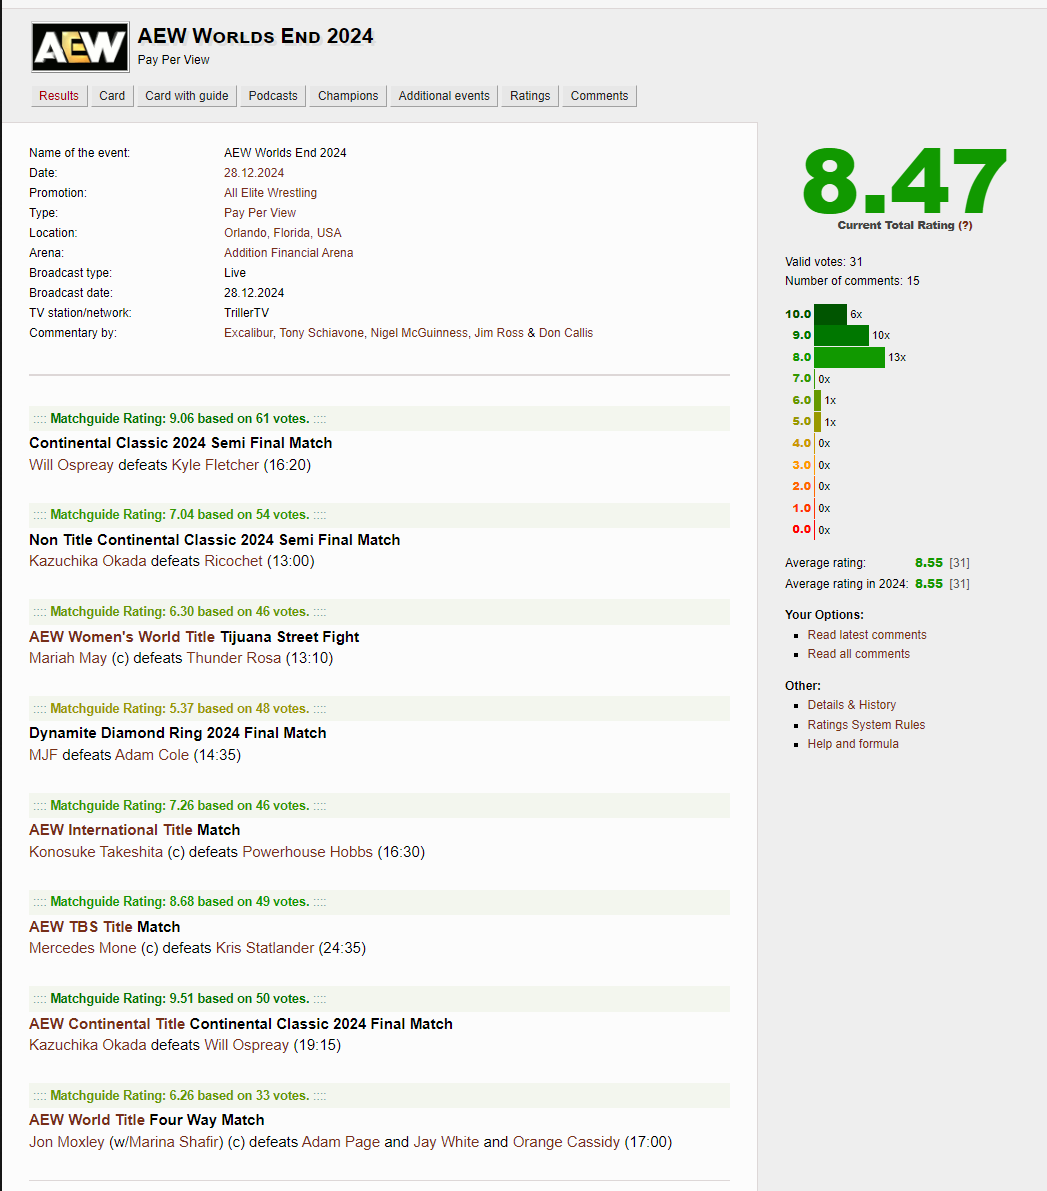Open AEW International Title link
The height and width of the screenshot is (1191, 1047).
pyautogui.click(x=111, y=830)
